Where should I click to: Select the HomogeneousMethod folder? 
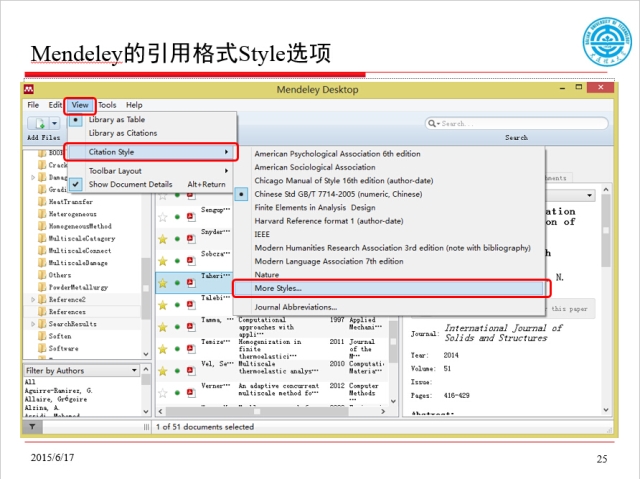80,226
